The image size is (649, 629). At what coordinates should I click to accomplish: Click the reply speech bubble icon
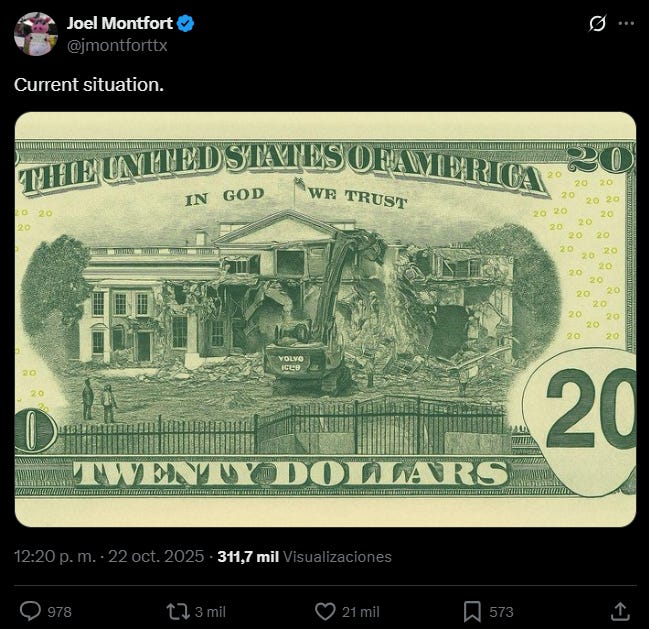click(x=31, y=611)
